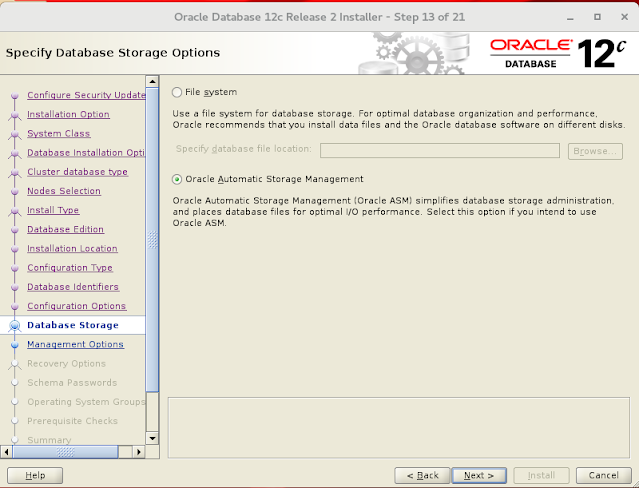Click the horizontal scrollbar thumb under steps
Image resolution: width=639 pixels, height=488 pixels.
pyautogui.click(x=65, y=452)
